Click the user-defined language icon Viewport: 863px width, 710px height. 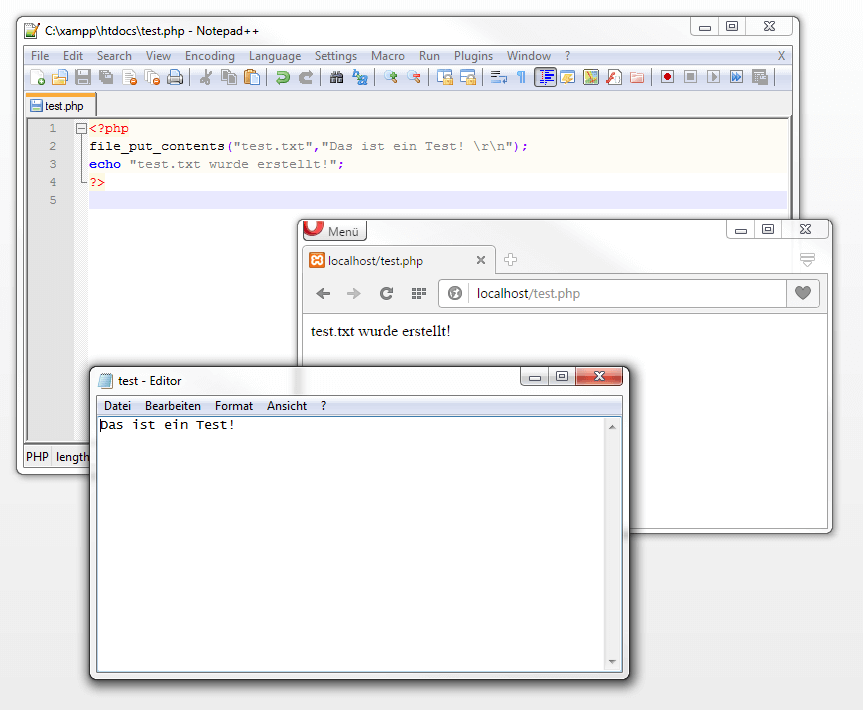coord(568,77)
